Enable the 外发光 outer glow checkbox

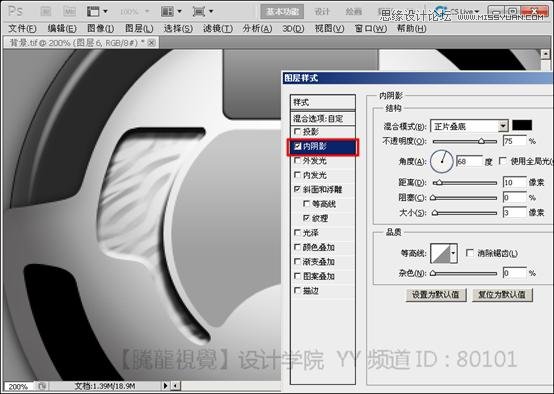click(297, 160)
